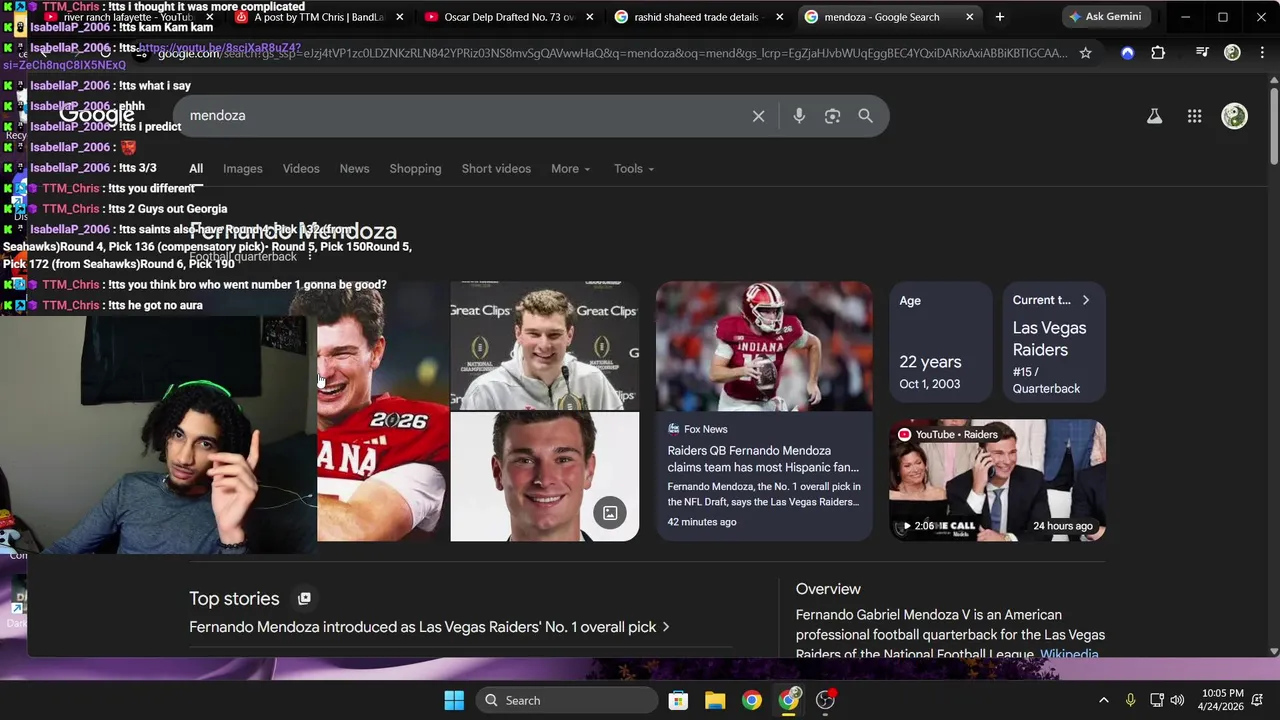
Task: Close the Oscar Delp Drafted tab
Action: [x=589, y=17]
